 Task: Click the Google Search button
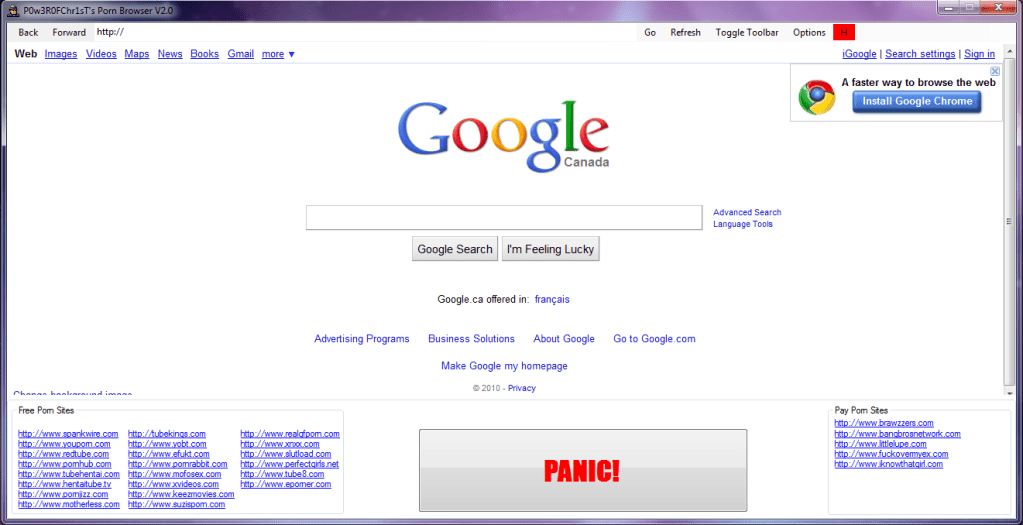(455, 249)
